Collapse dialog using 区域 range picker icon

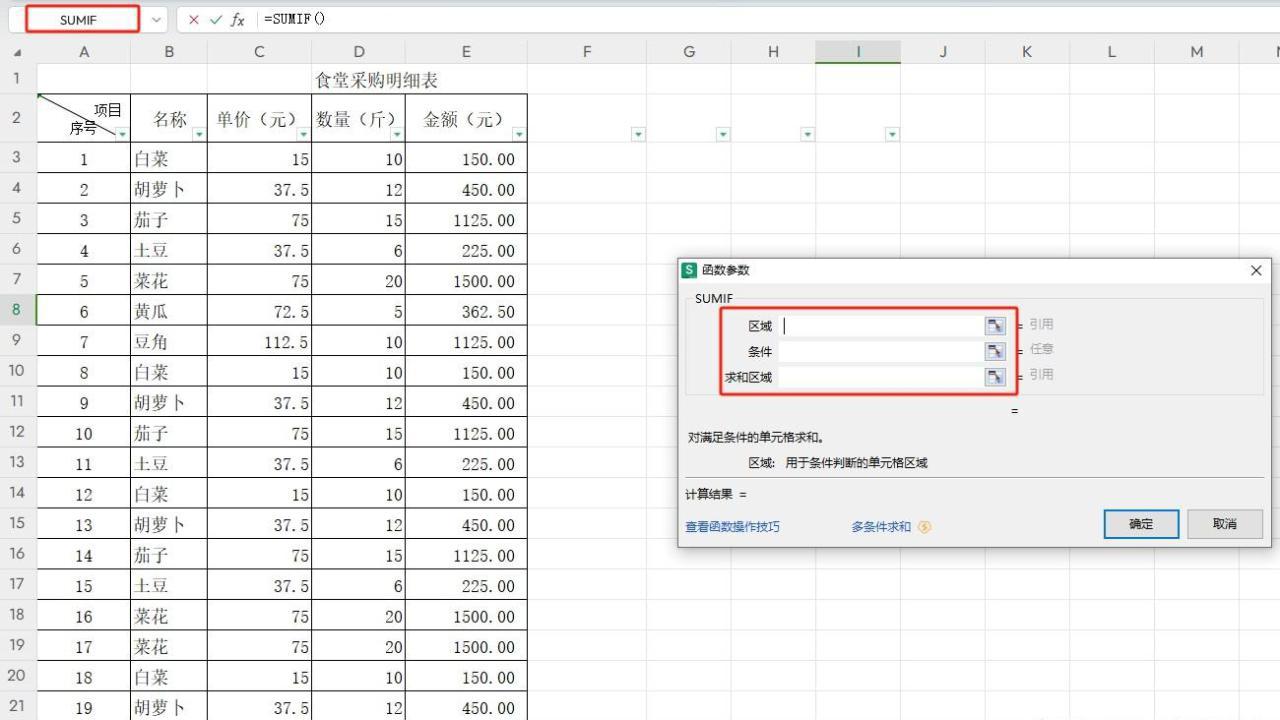(x=994, y=325)
